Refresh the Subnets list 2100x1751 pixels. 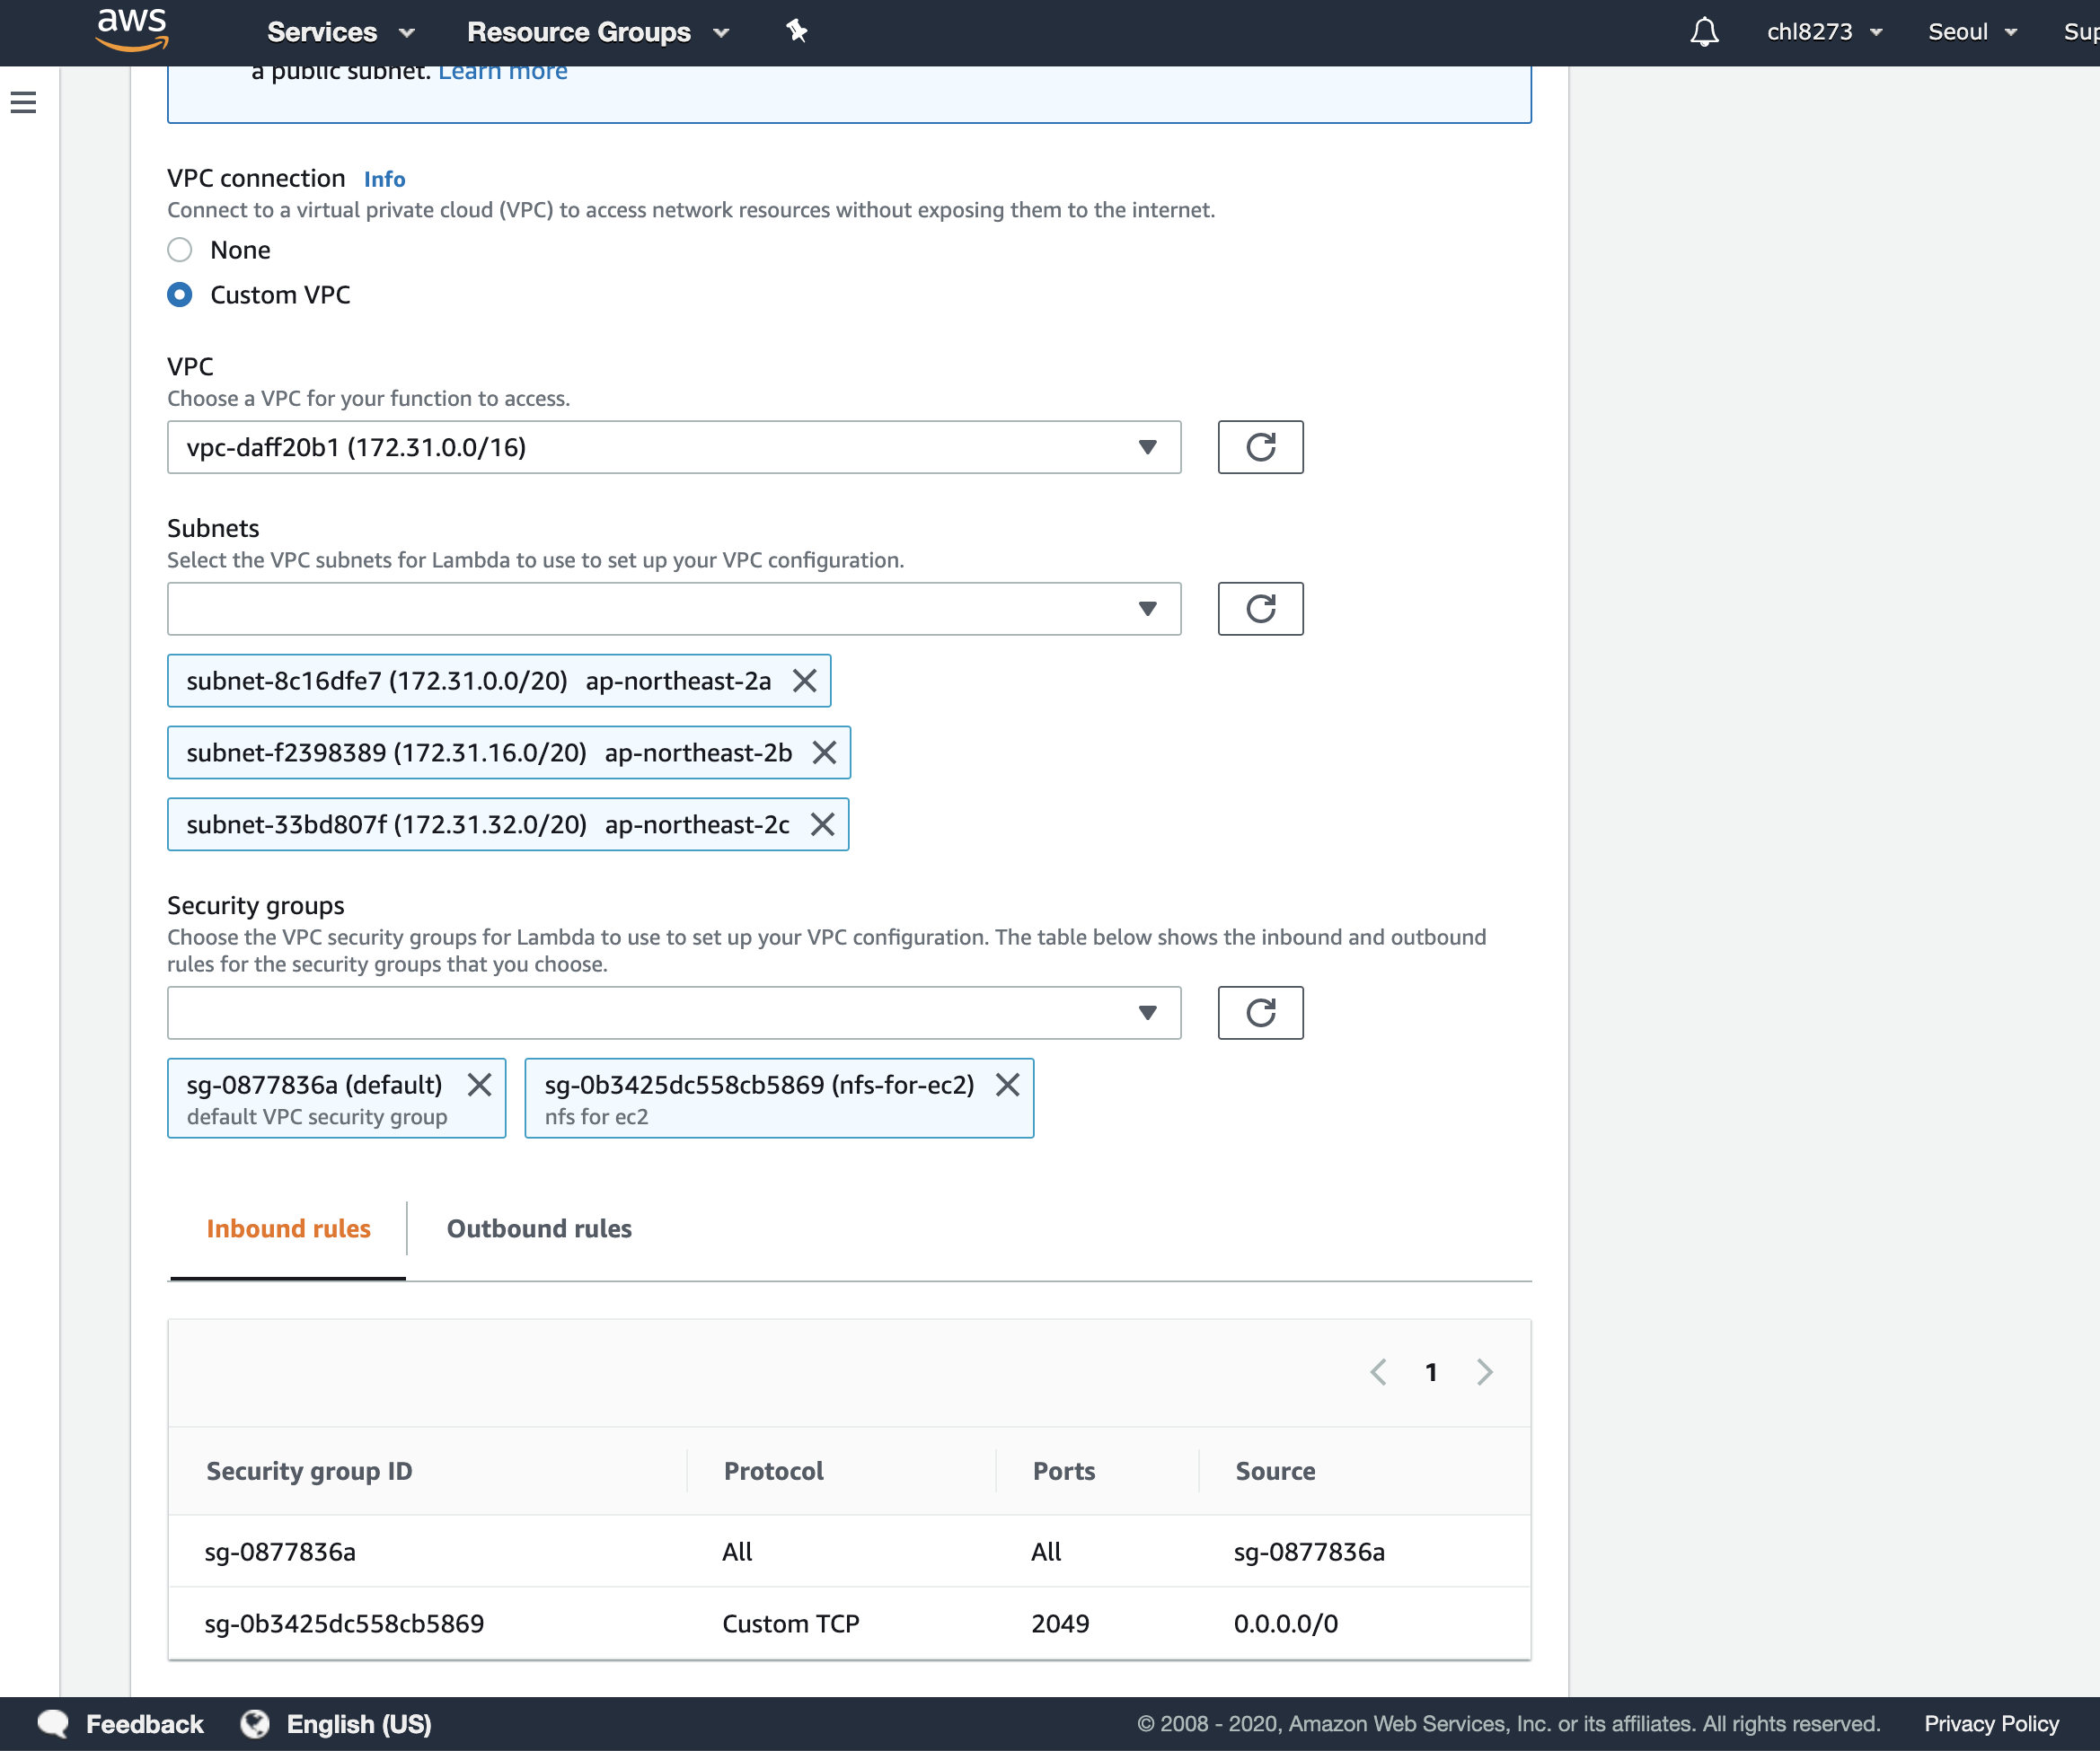[1259, 609]
